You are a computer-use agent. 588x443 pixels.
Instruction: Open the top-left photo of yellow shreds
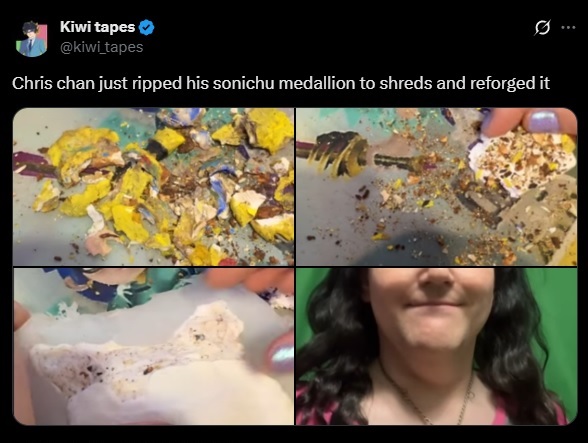153,187
